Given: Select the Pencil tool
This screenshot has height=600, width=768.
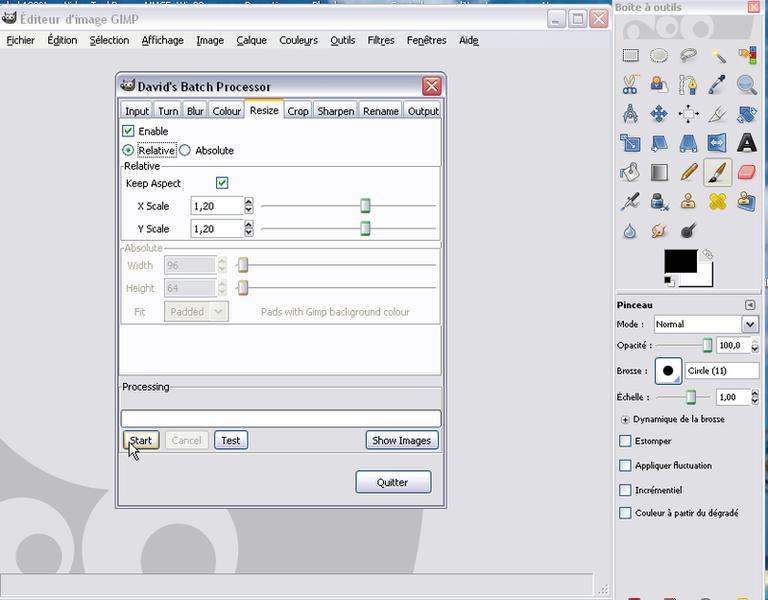Looking at the screenshot, I should tap(688, 172).
